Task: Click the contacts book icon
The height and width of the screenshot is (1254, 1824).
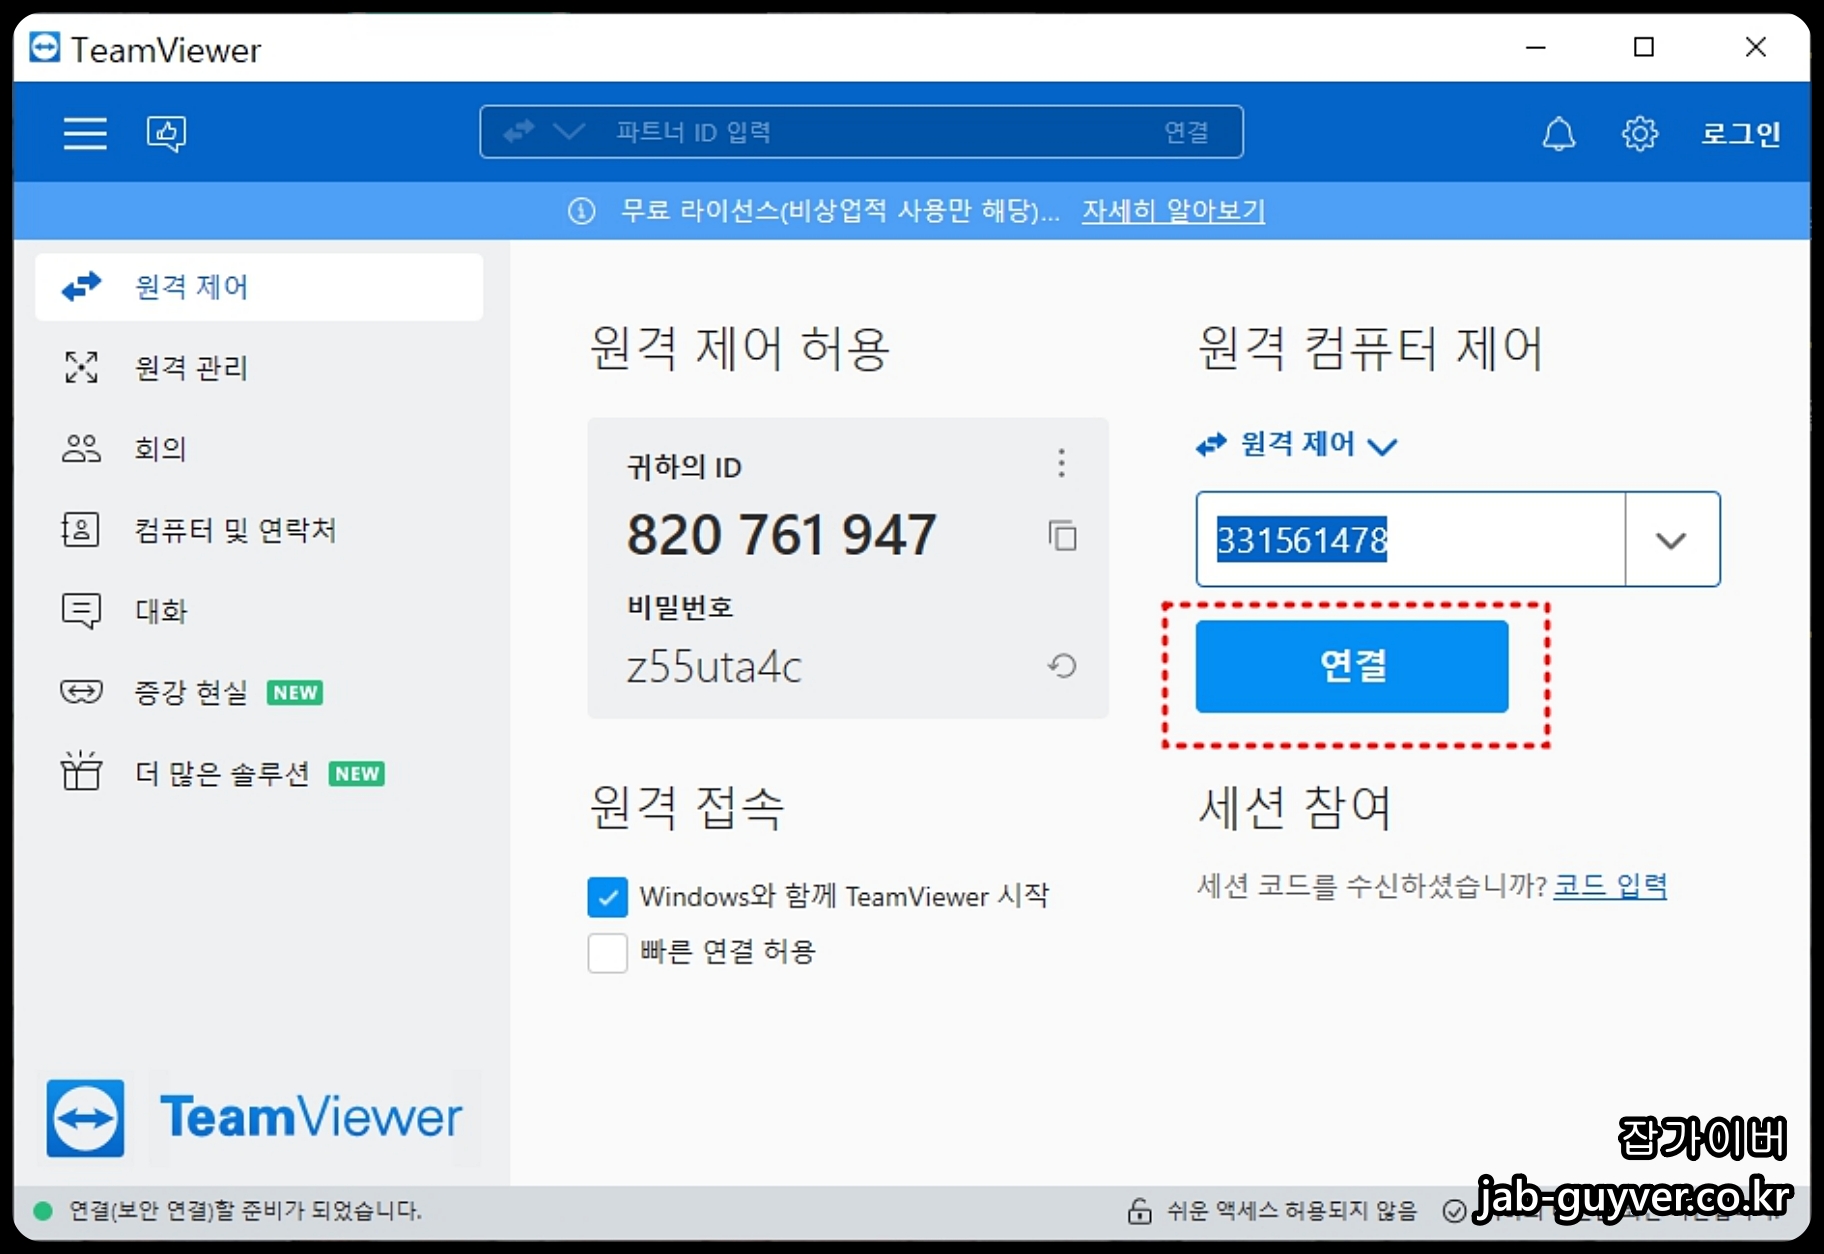Action: pyautogui.click(x=81, y=530)
